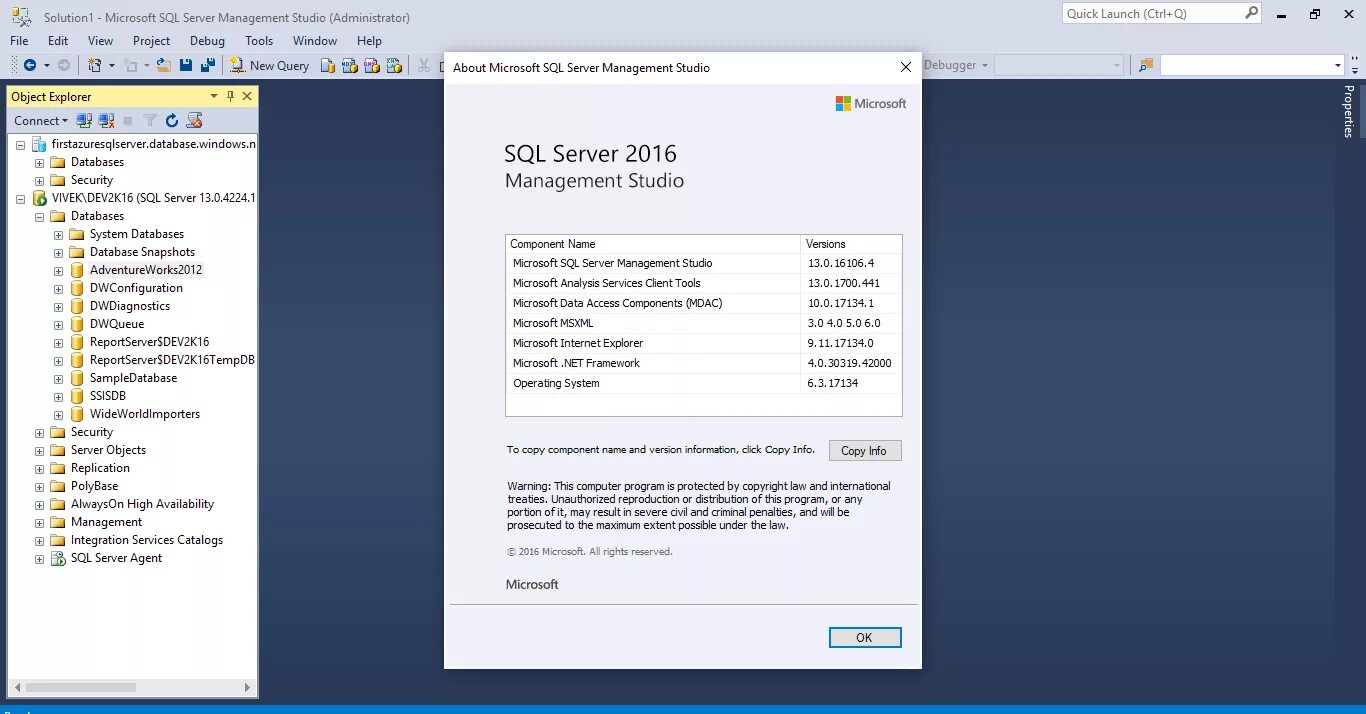Open the Connect dropdown in Object Explorer
1366x714 pixels.
pyautogui.click(x=41, y=120)
